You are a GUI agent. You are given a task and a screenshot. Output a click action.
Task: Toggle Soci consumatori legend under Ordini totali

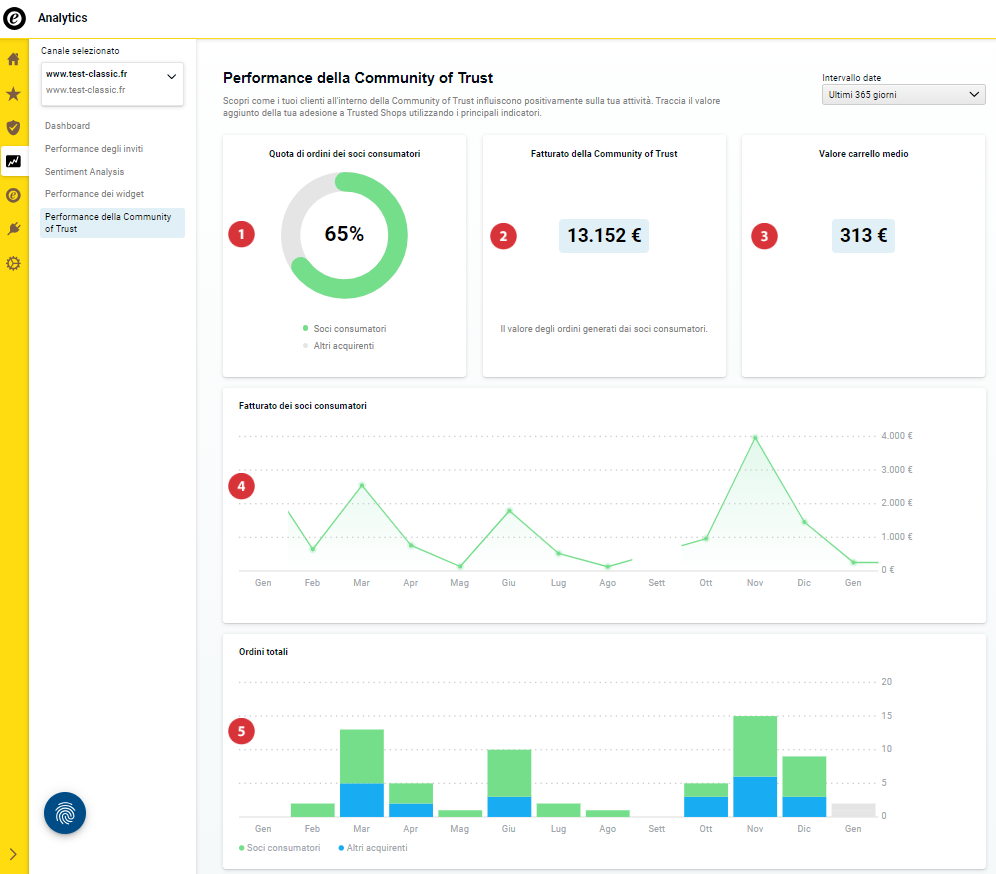click(x=279, y=848)
